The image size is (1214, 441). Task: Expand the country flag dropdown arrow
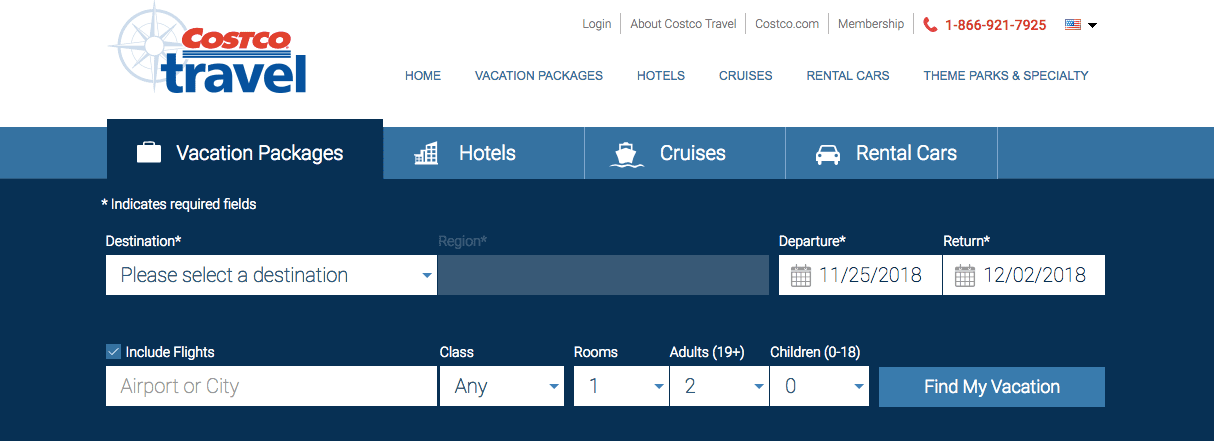[x=1092, y=25]
